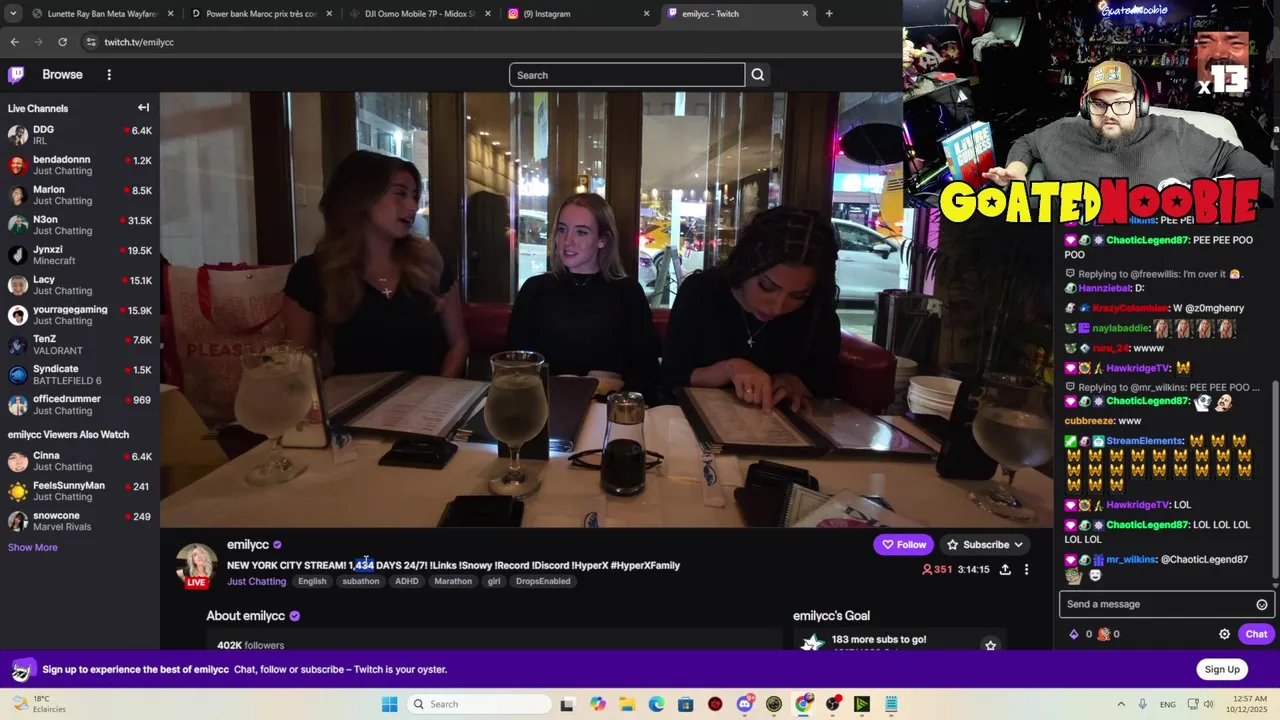Click the search magnifier button
Viewport: 1280px width, 720px height.
point(758,75)
